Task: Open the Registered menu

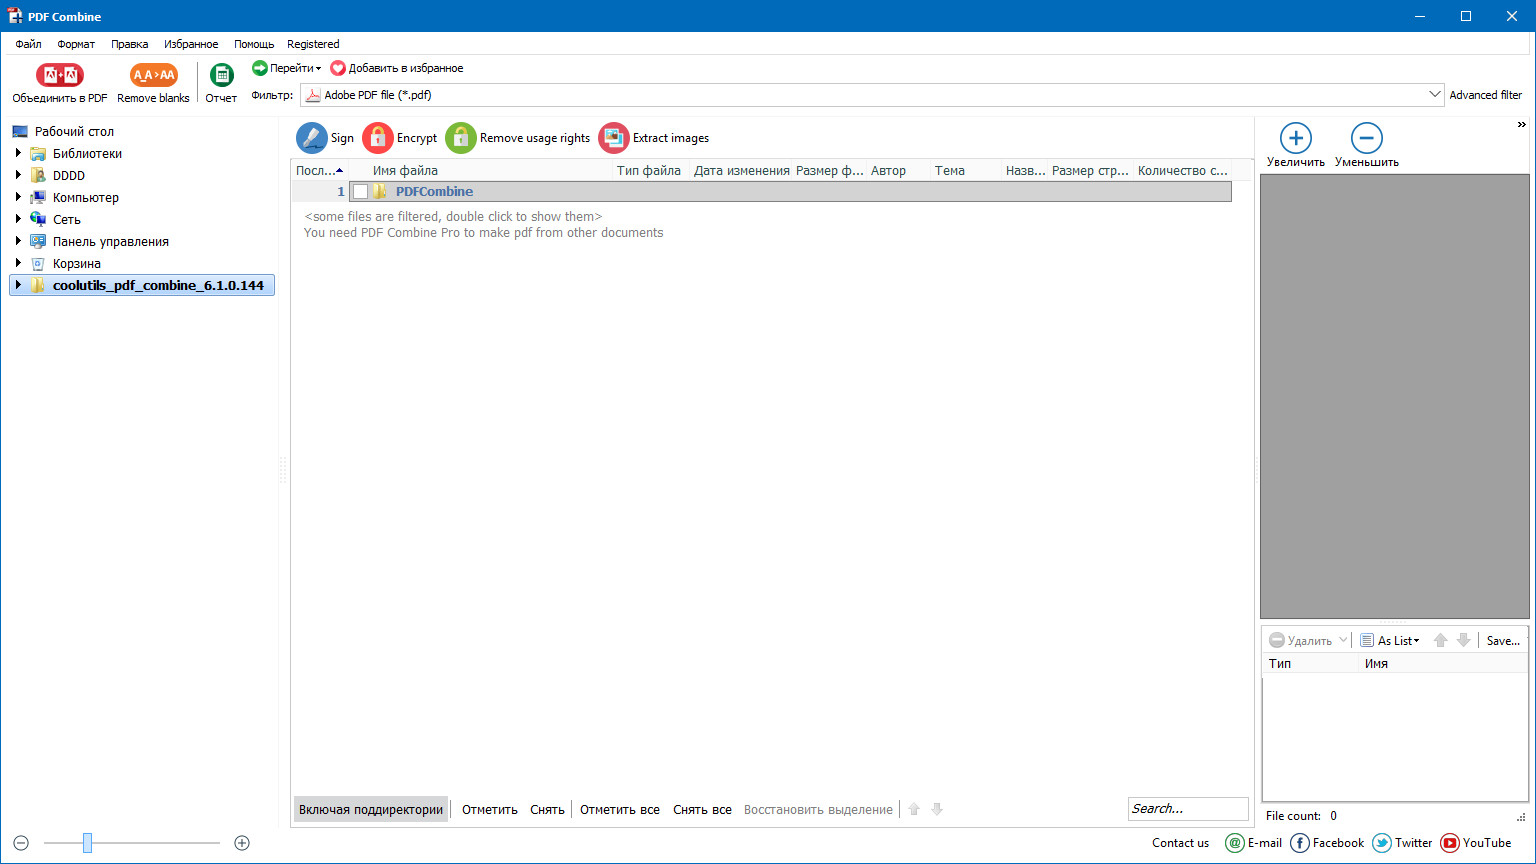Action: click(x=313, y=44)
